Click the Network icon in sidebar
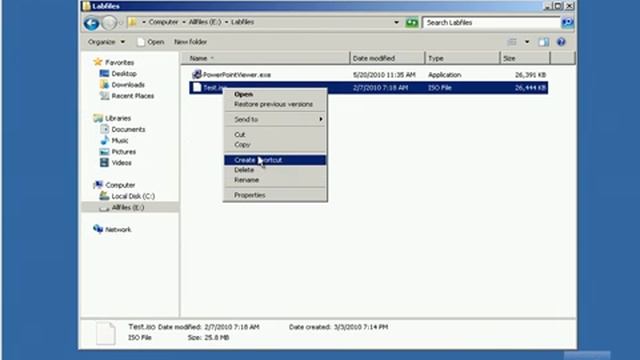 (98, 229)
